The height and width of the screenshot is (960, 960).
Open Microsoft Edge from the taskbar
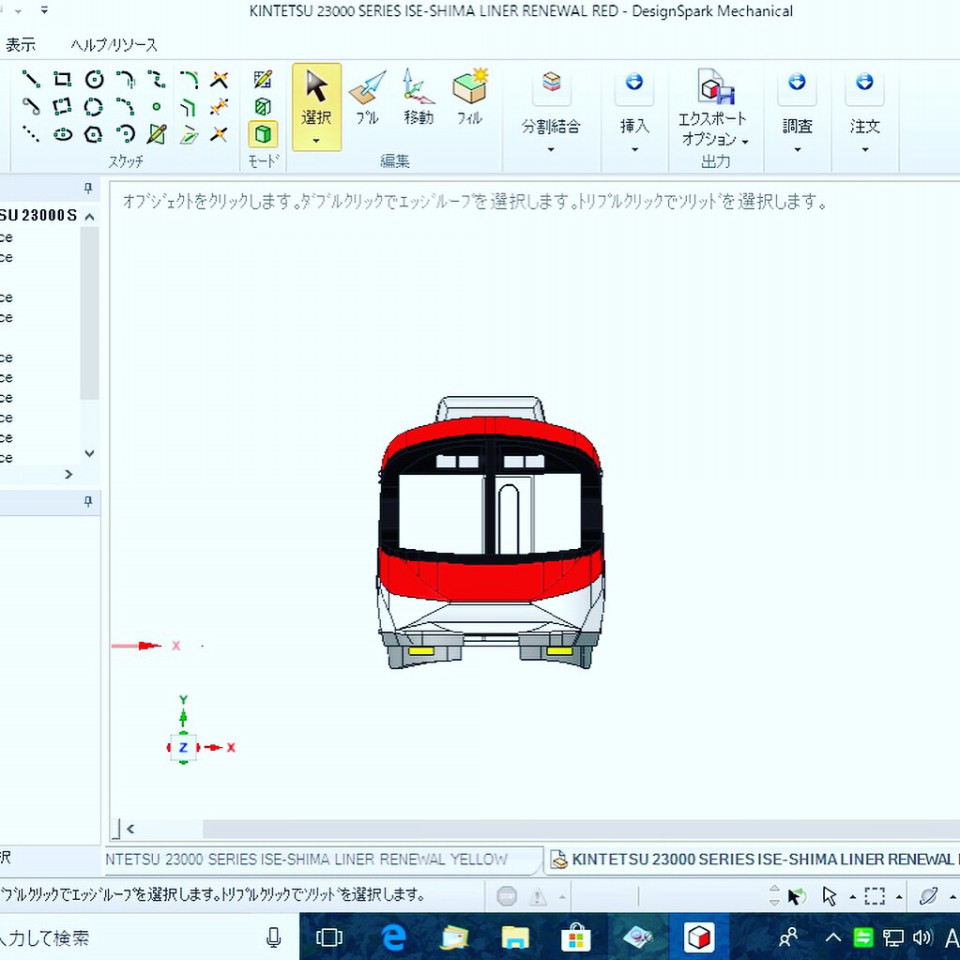tap(393, 937)
